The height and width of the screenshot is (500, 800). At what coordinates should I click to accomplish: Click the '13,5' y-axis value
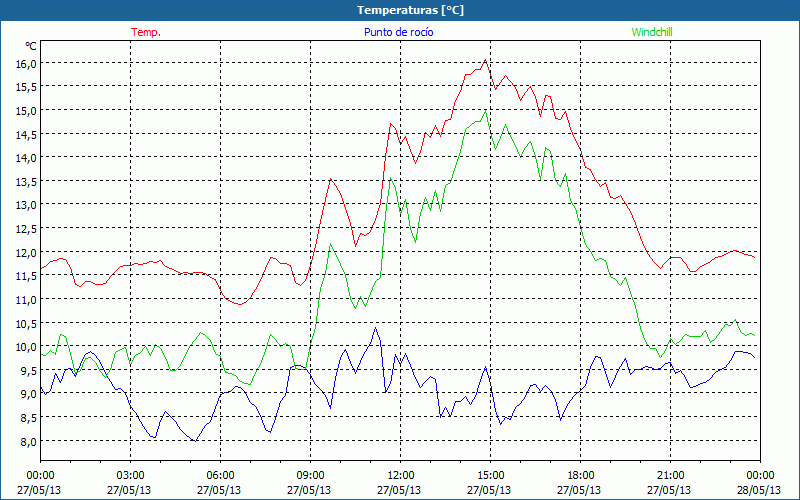(27, 182)
